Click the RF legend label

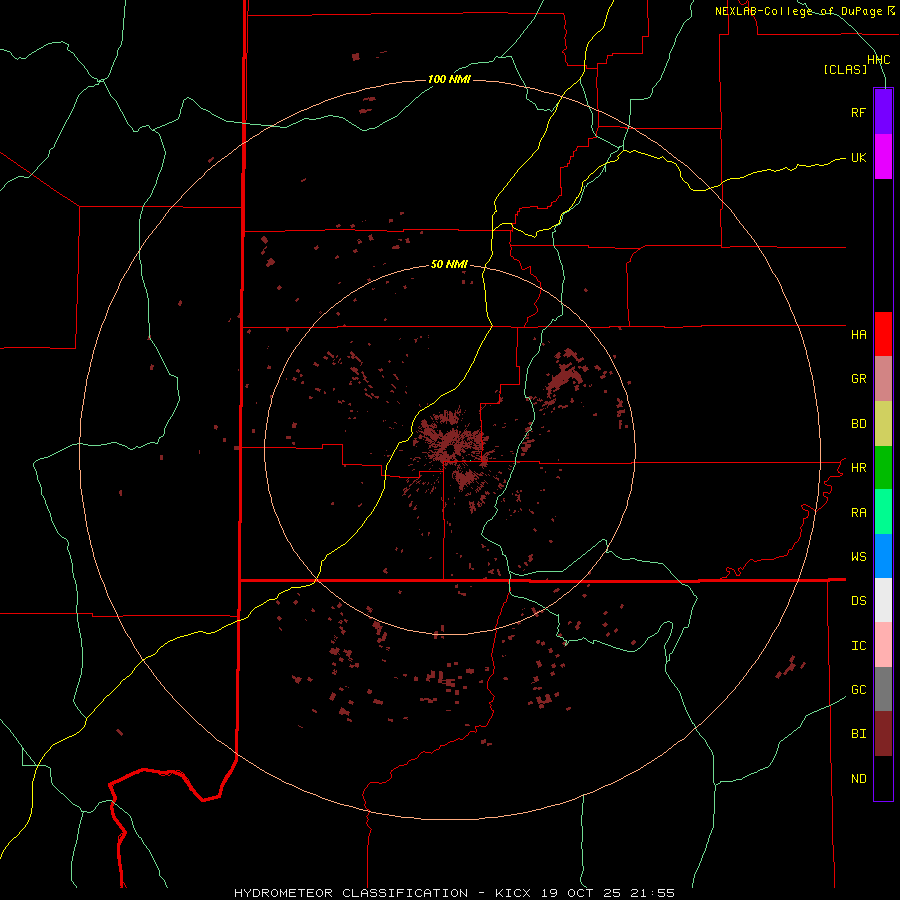(x=858, y=112)
